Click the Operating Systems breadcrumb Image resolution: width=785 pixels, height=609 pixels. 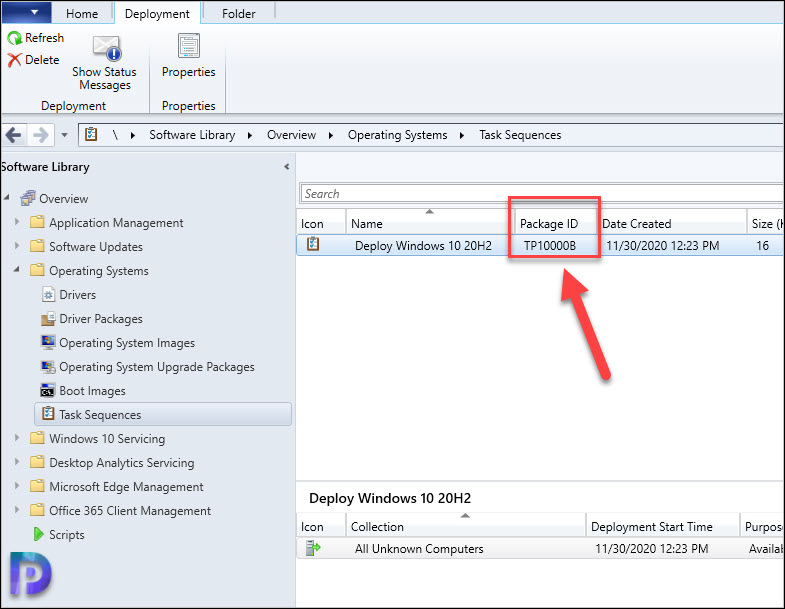(398, 135)
